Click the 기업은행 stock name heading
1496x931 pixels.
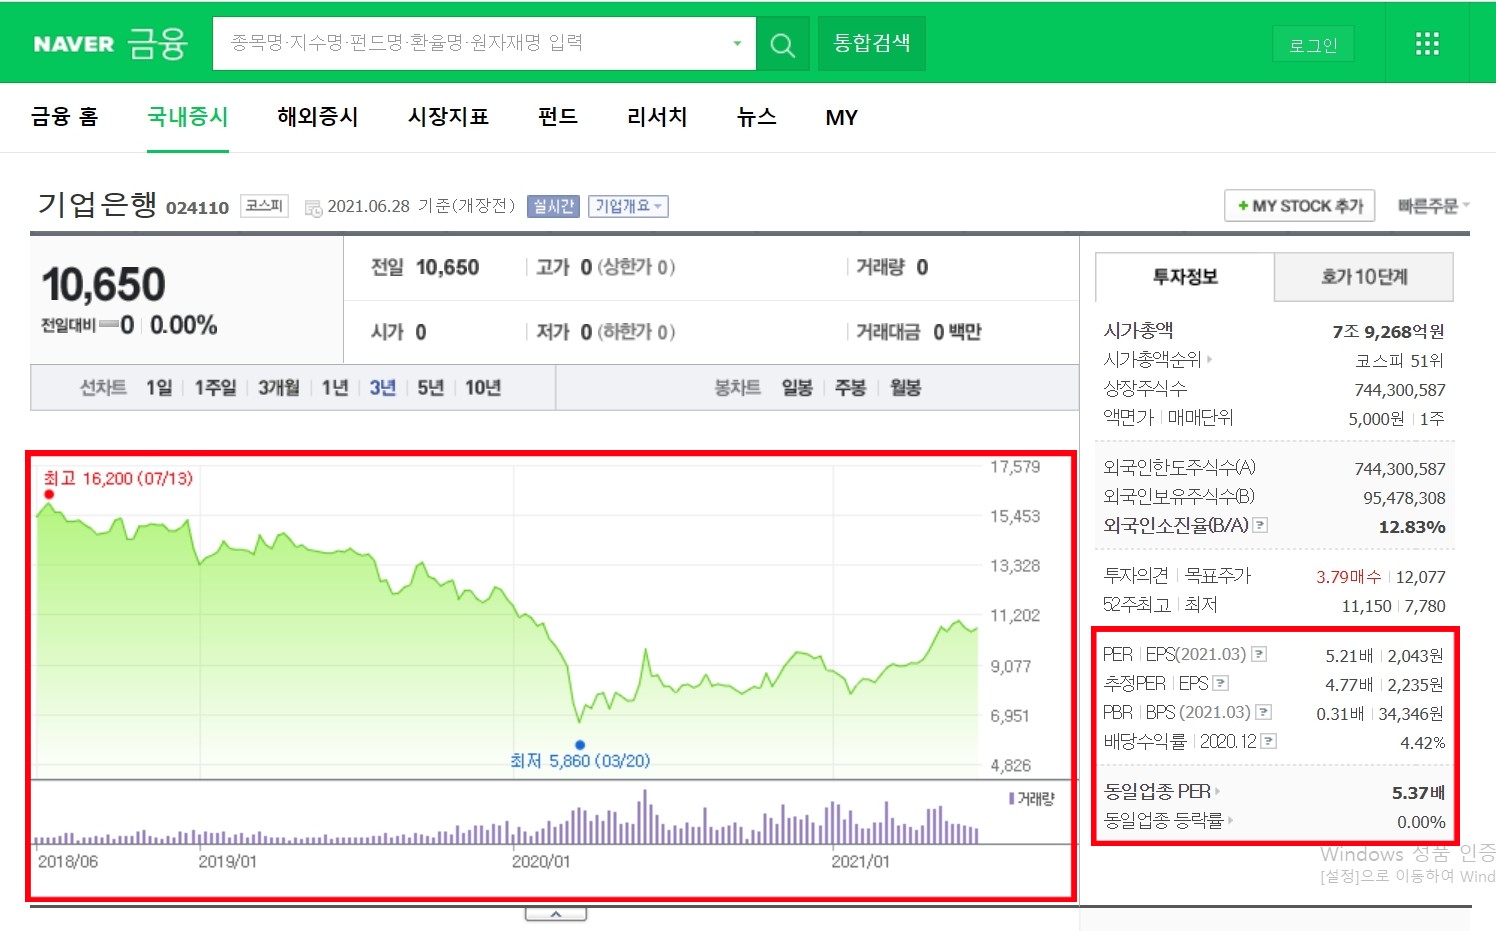pyautogui.click(x=97, y=204)
